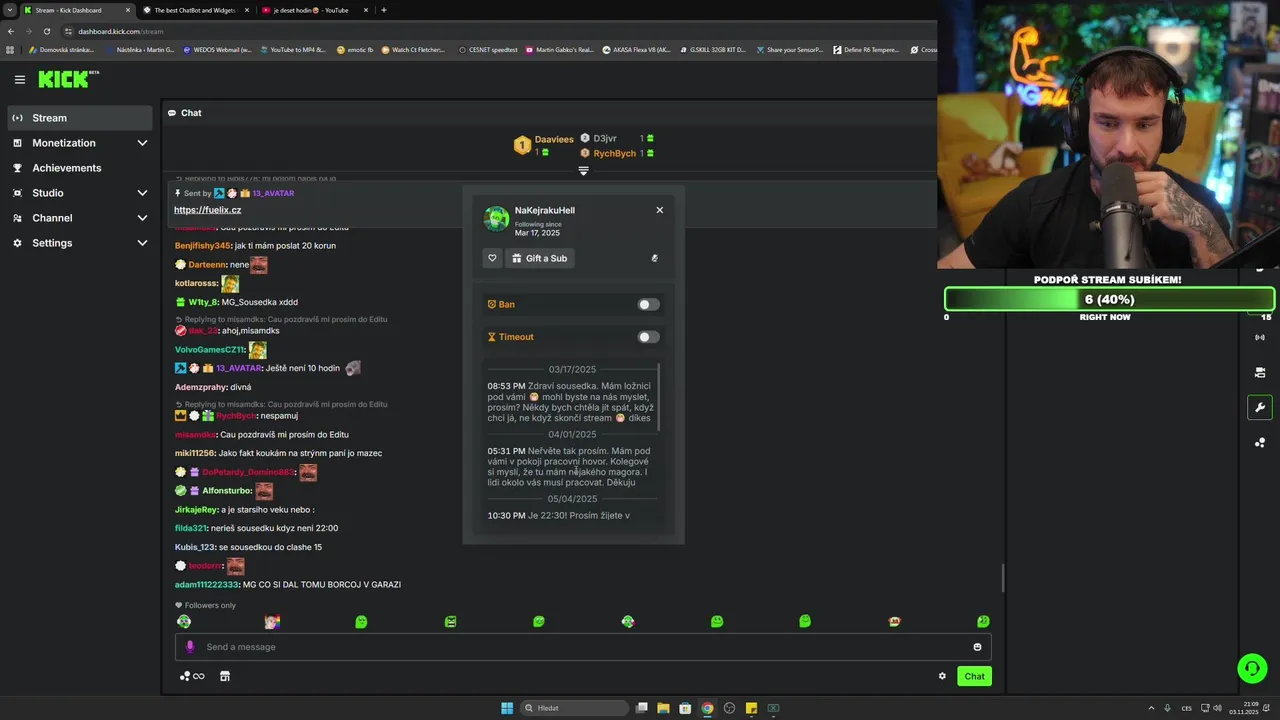Open the hamburger menu next to Kick logo
The height and width of the screenshot is (720, 1280).
click(19, 79)
